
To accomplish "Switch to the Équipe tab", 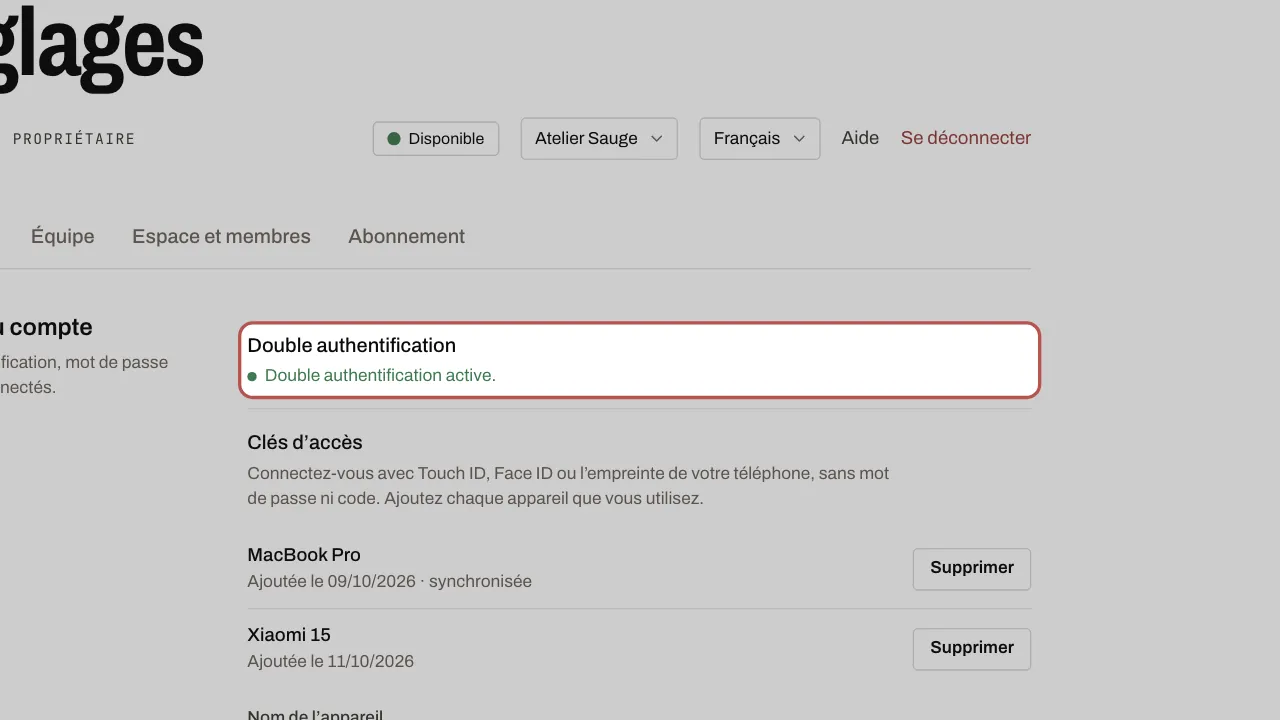I will 63,236.
